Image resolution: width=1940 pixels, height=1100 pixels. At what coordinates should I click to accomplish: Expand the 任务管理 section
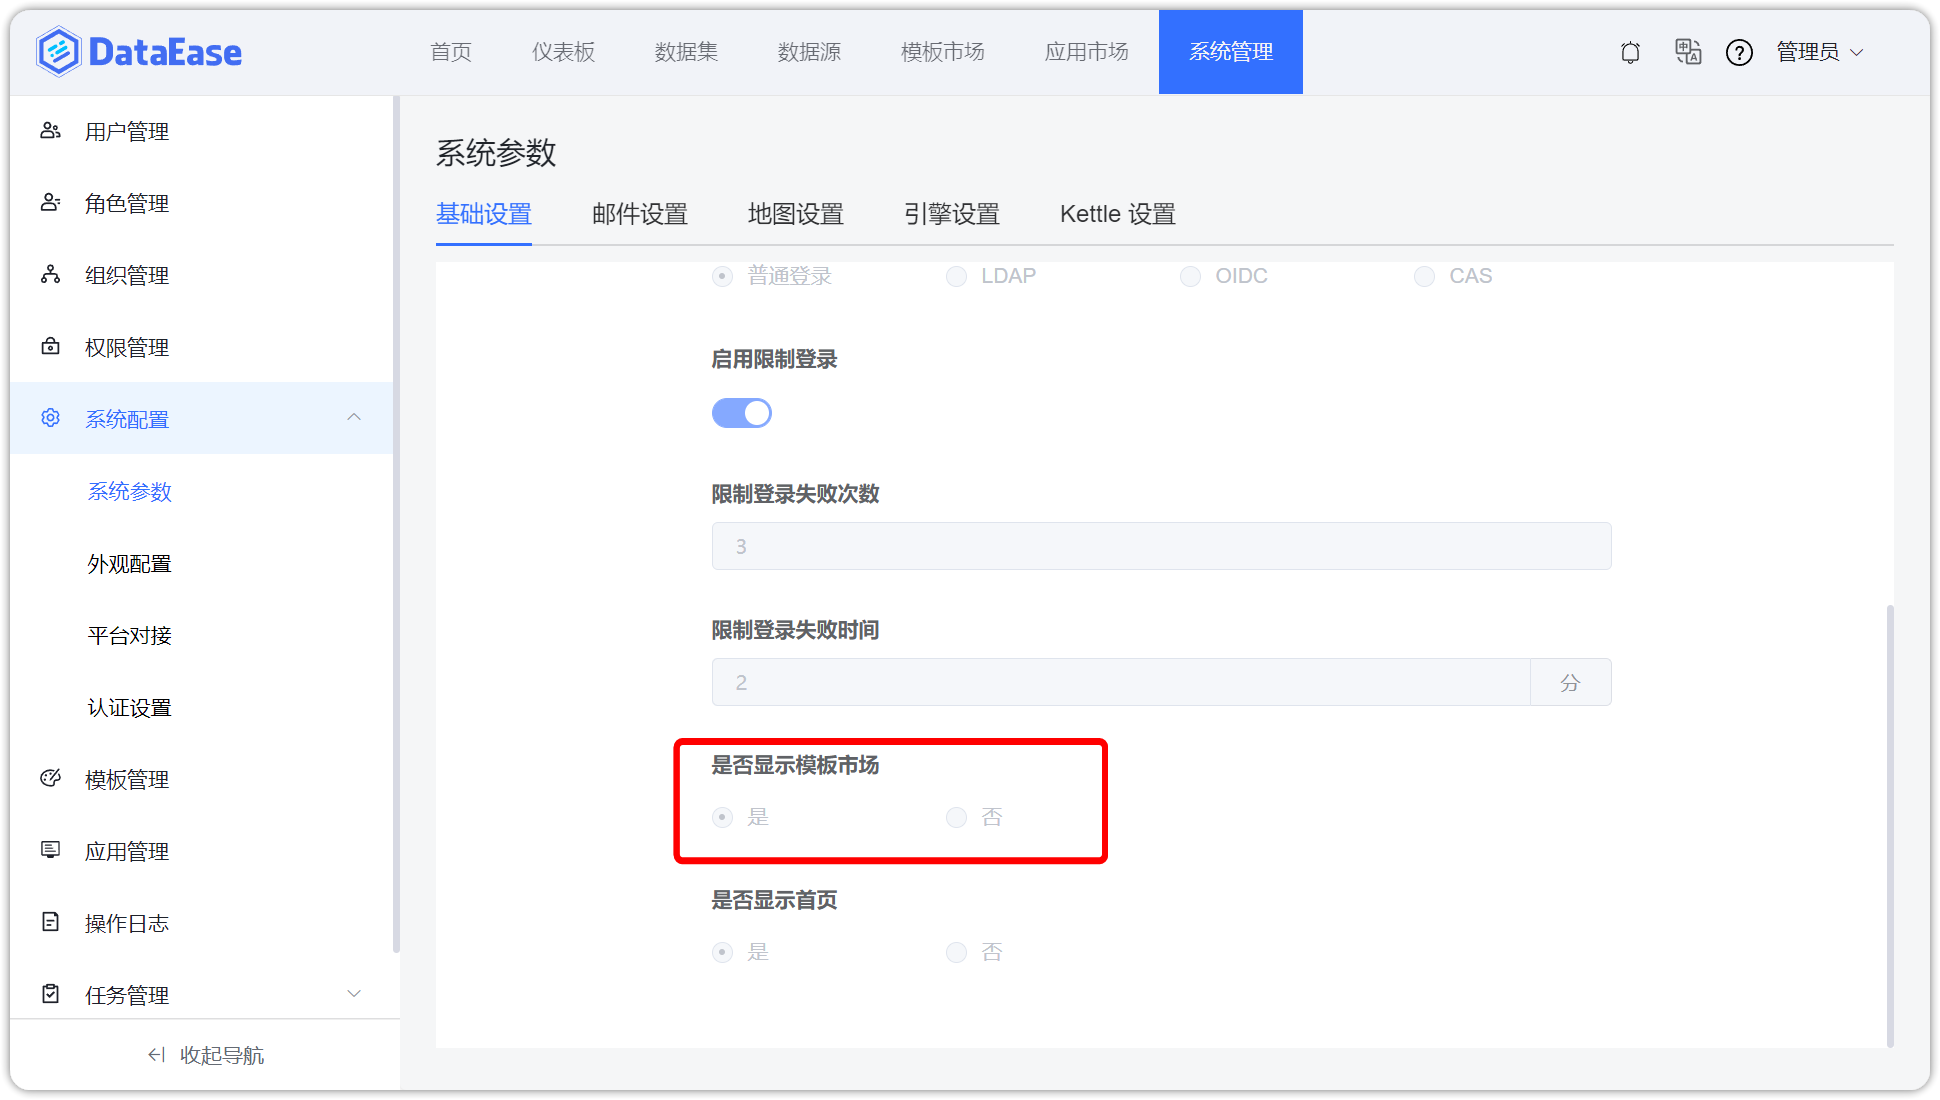click(x=354, y=993)
